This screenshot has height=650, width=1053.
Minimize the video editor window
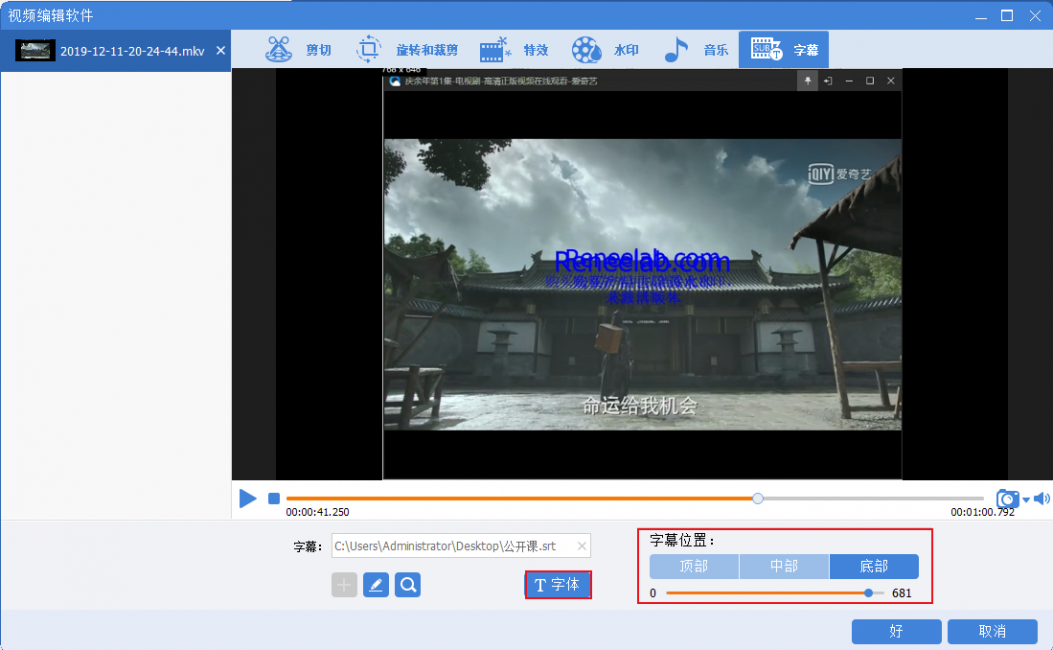pyautogui.click(x=981, y=16)
